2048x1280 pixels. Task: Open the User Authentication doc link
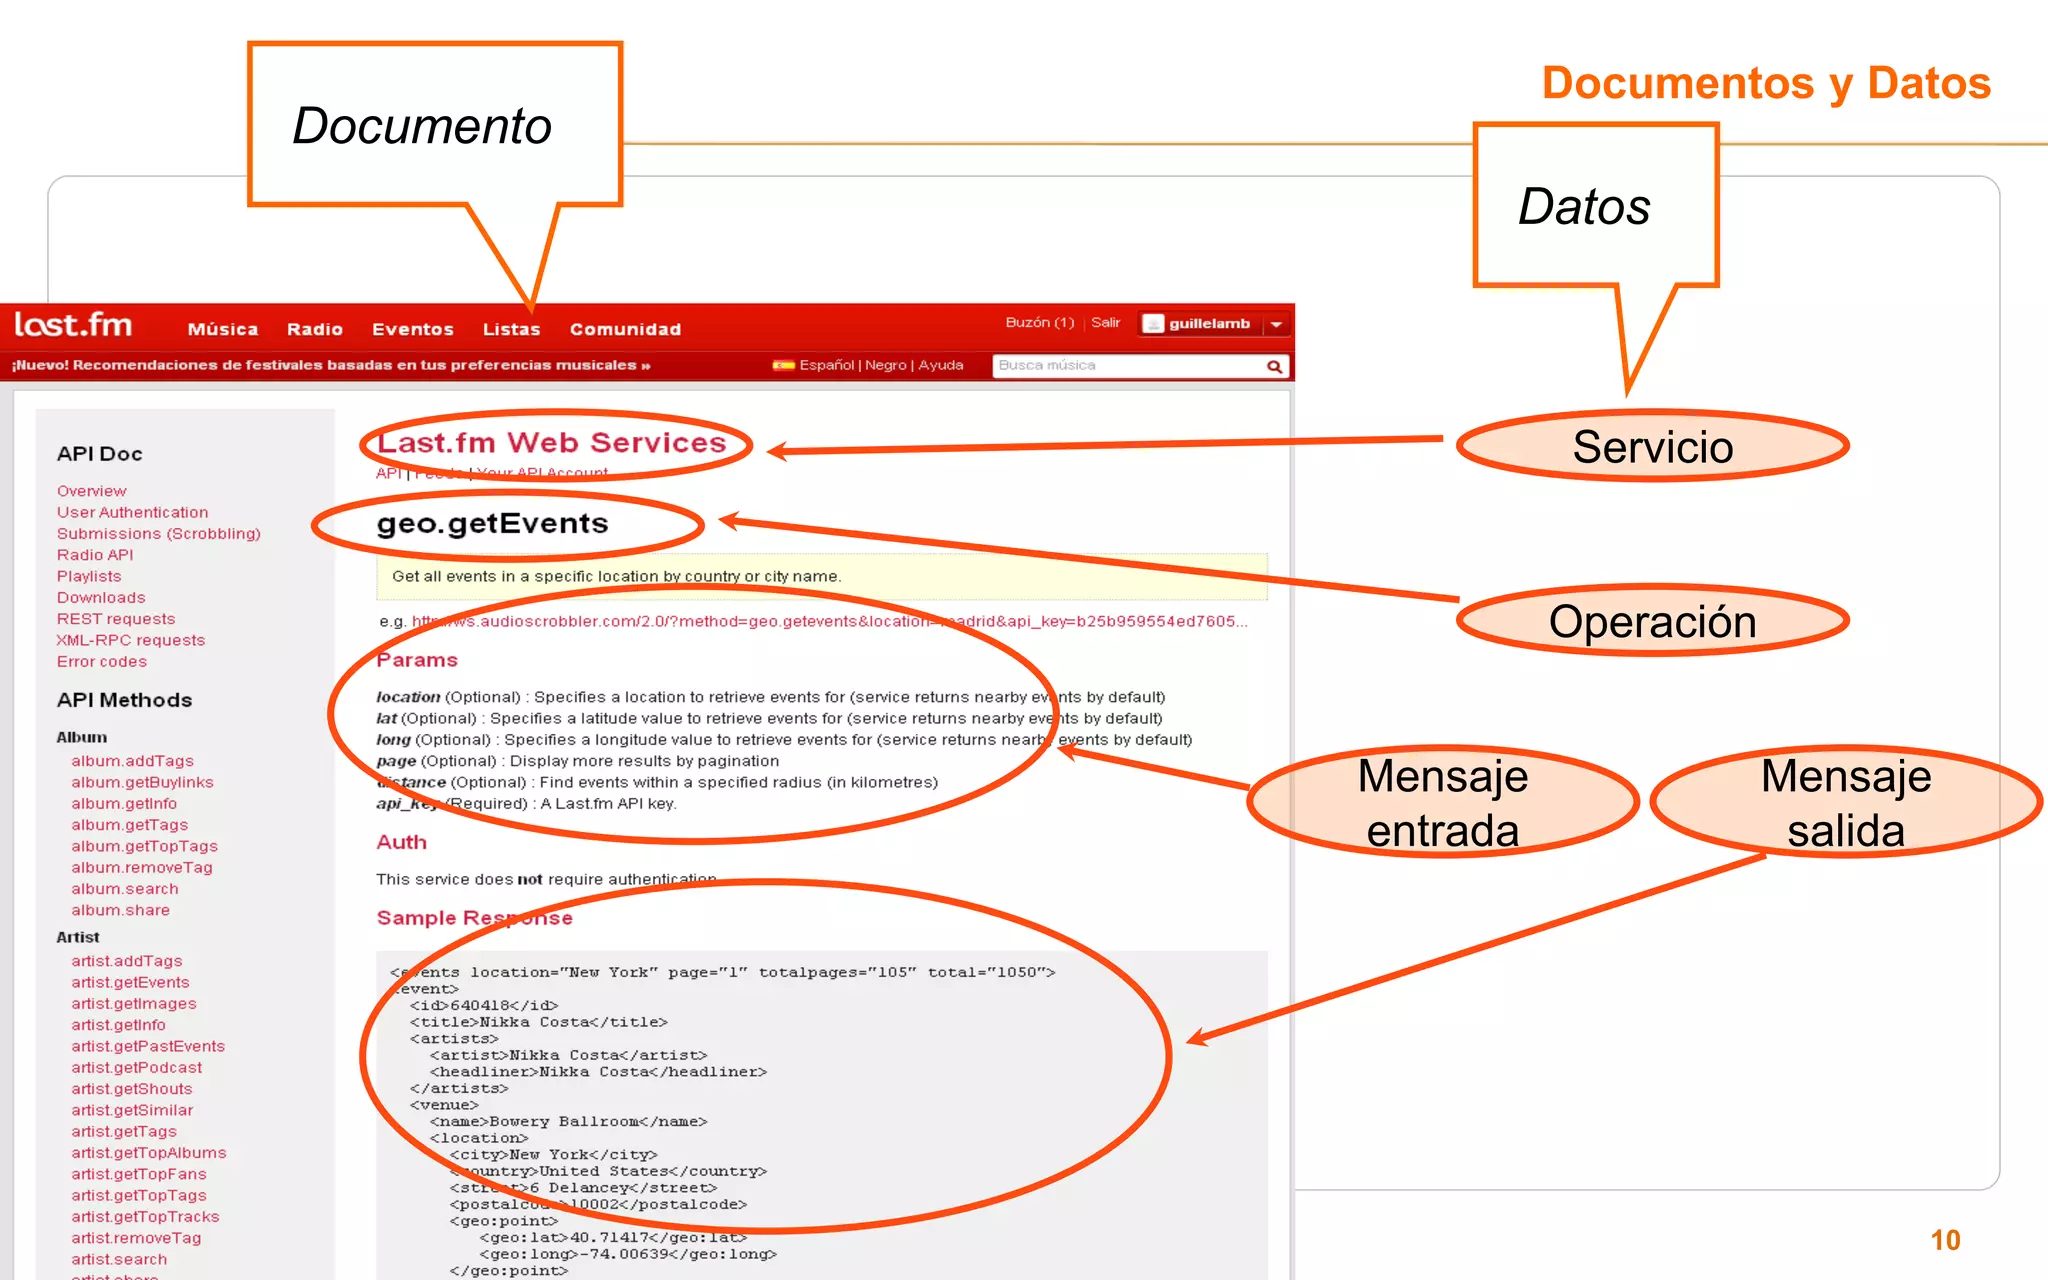(132, 512)
